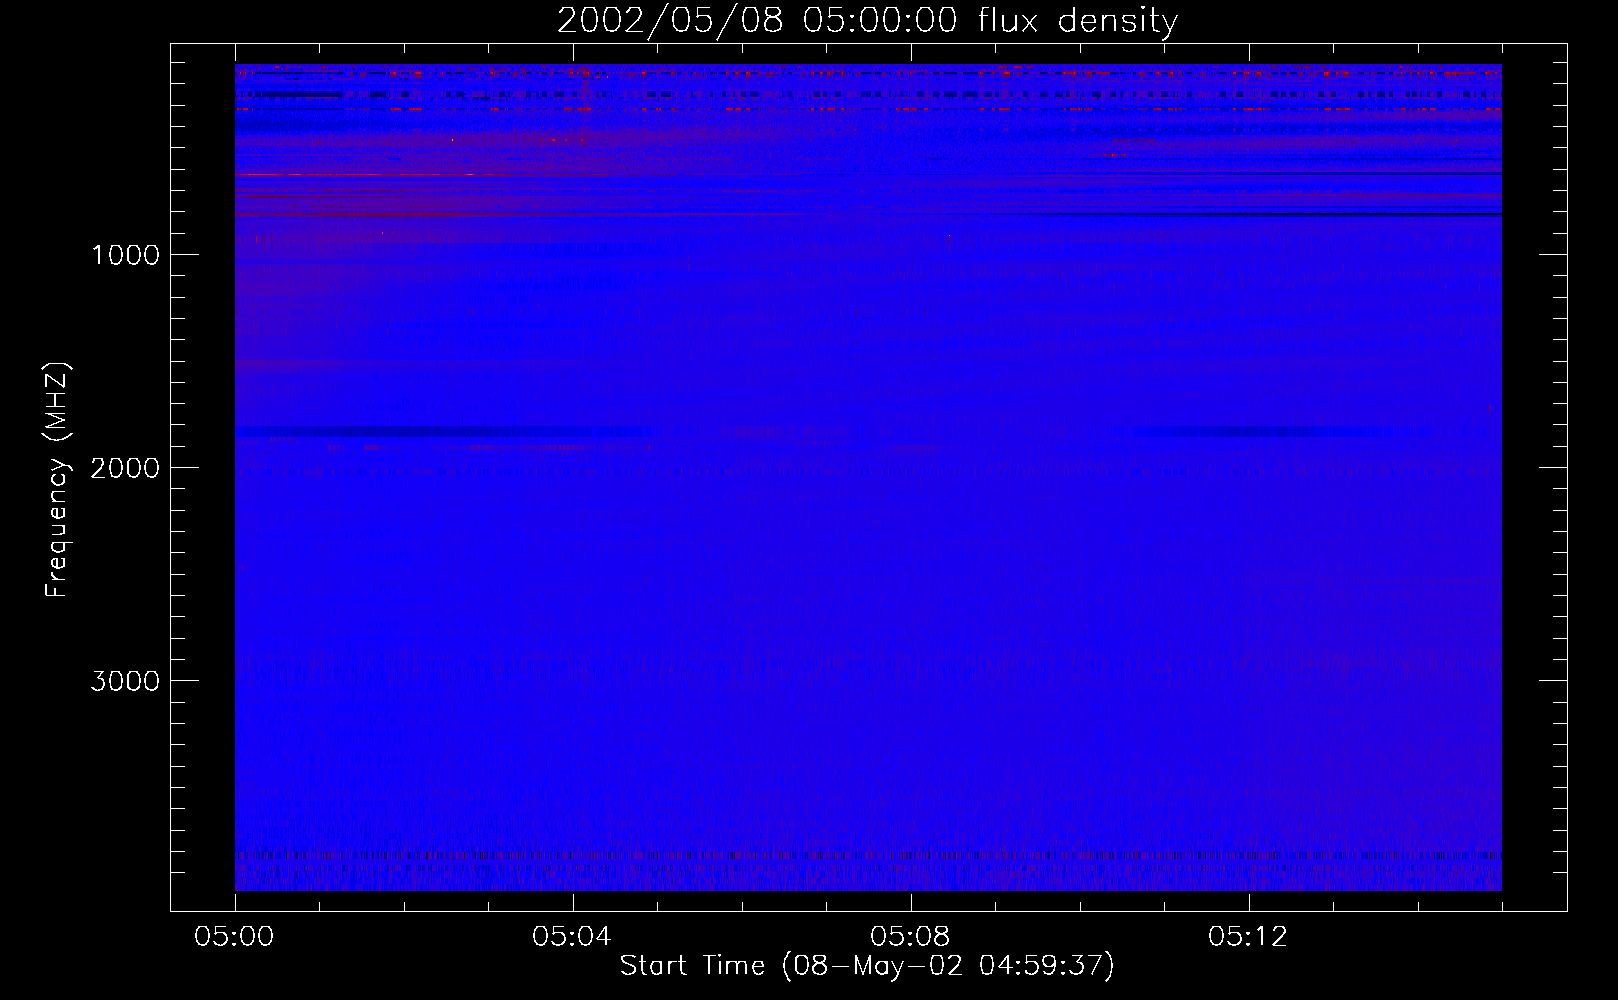Click the 05:12 time tick label
Viewport: 1618px width, 1000px height.
click(1248, 937)
